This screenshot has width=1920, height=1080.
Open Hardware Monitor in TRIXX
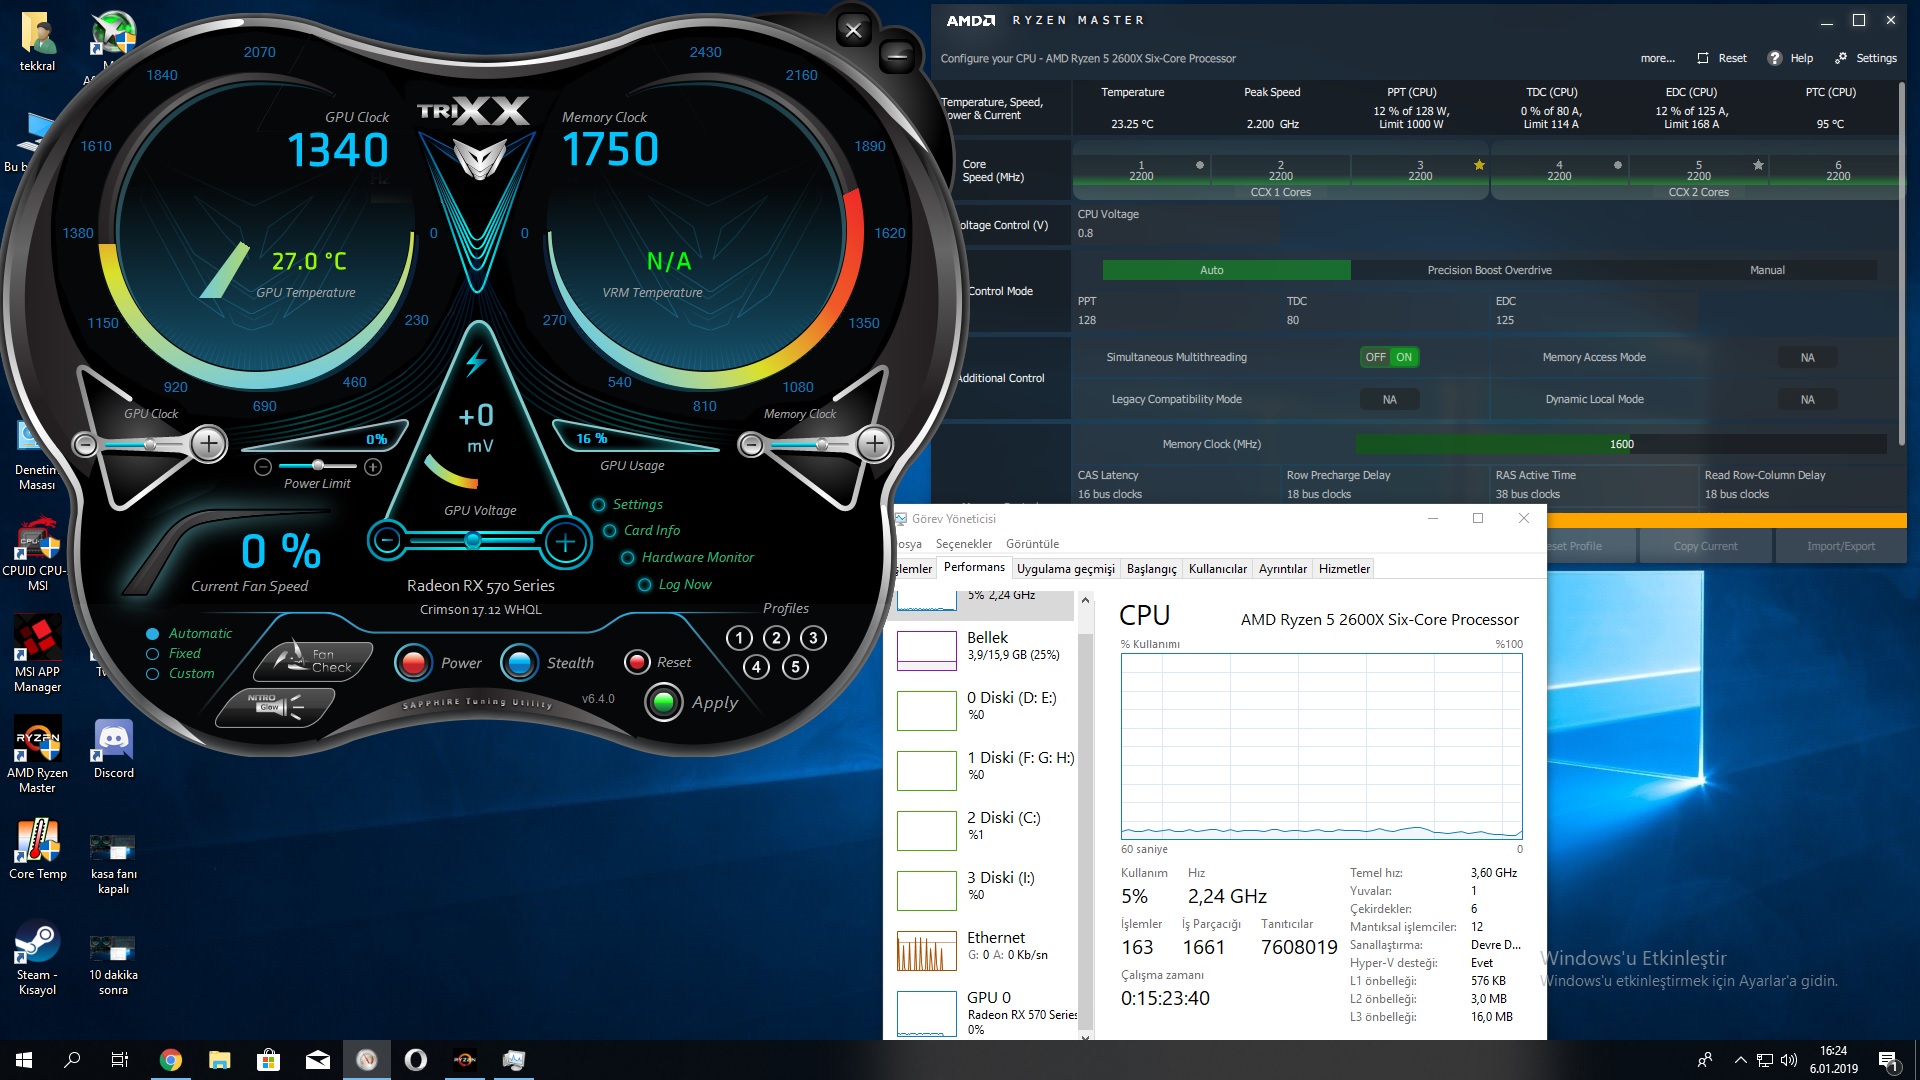[x=697, y=558]
